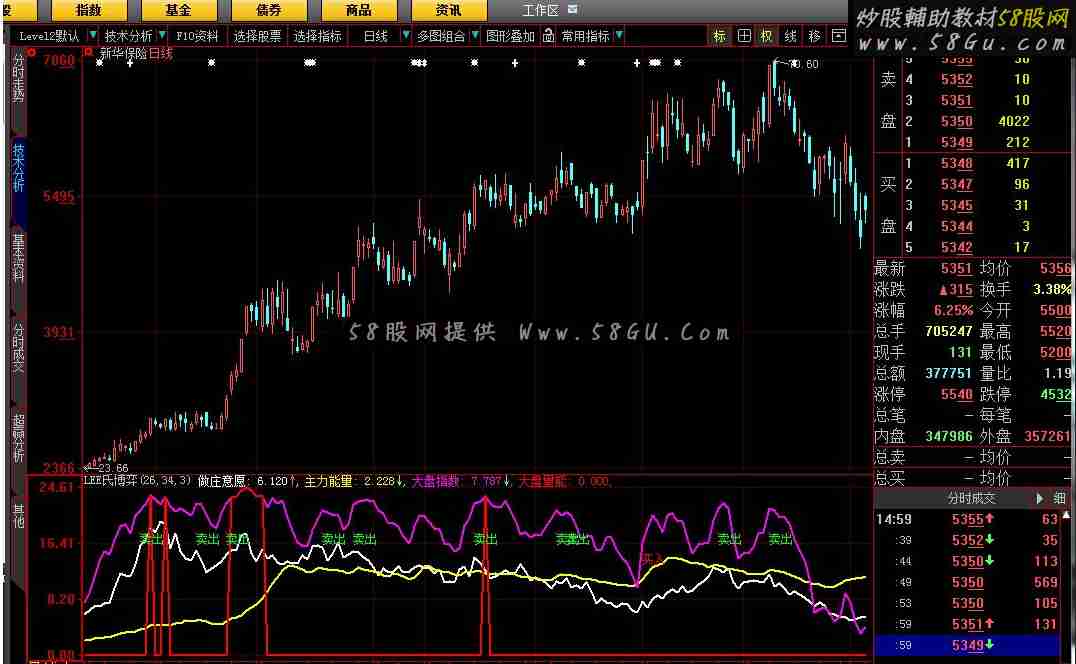Click the tick row with volume 569

[968, 582]
